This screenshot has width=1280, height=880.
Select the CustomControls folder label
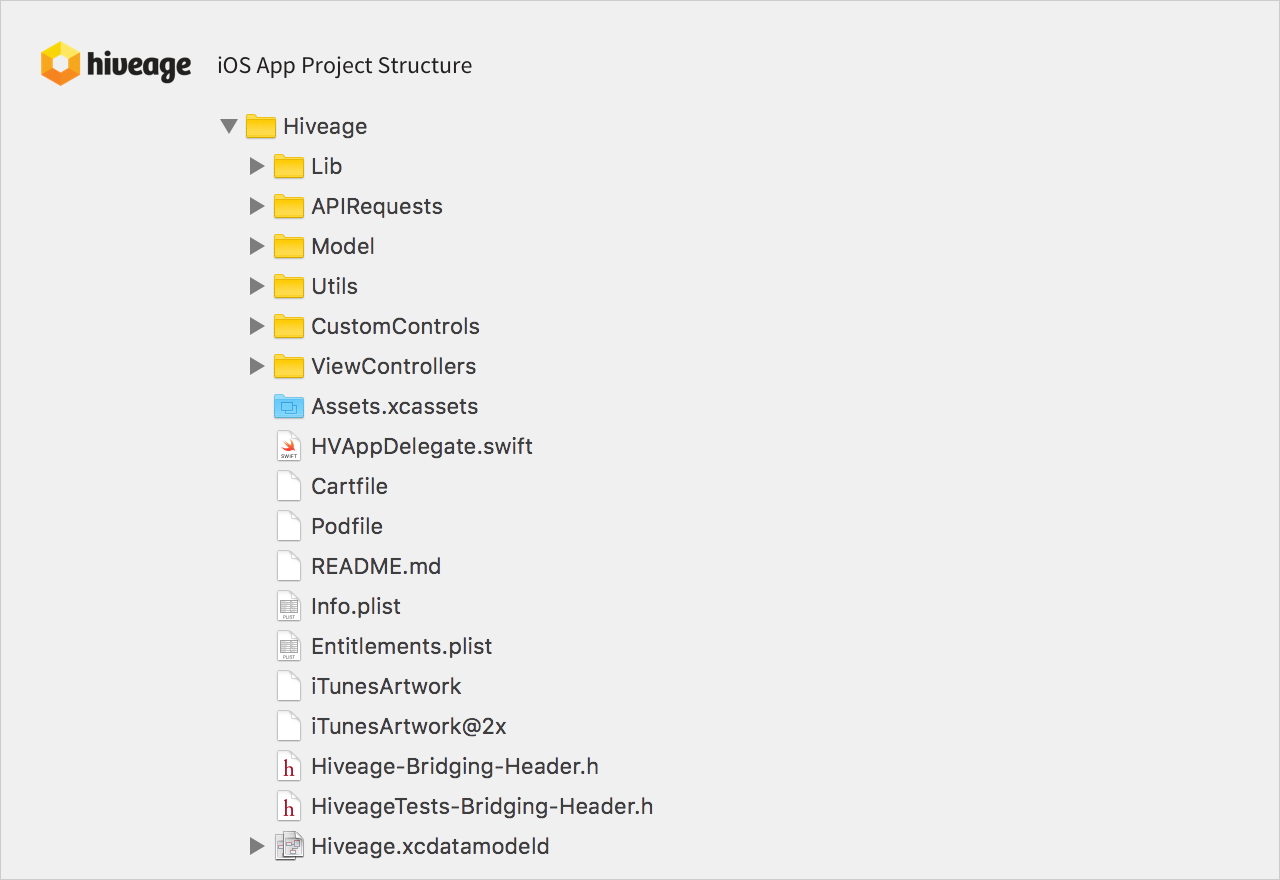coord(395,326)
